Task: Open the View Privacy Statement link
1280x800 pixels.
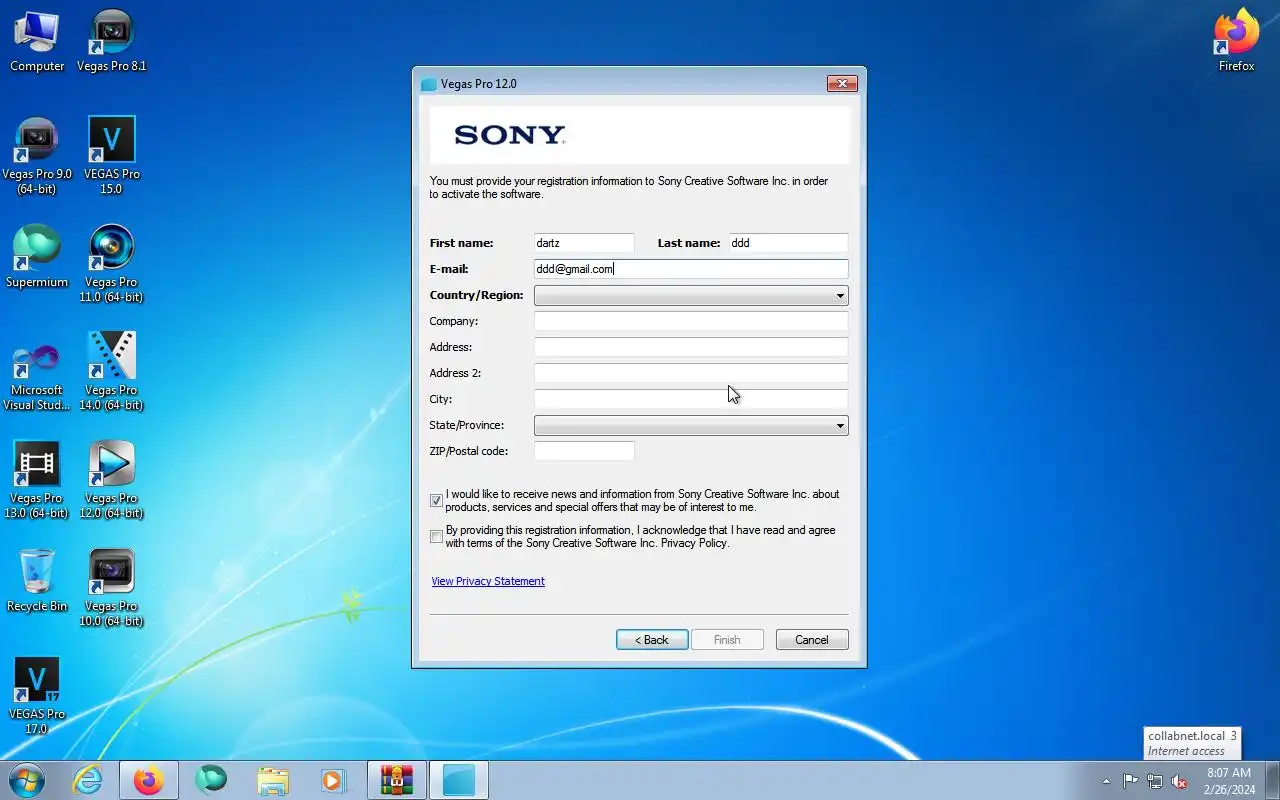Action: click(488, 581)
